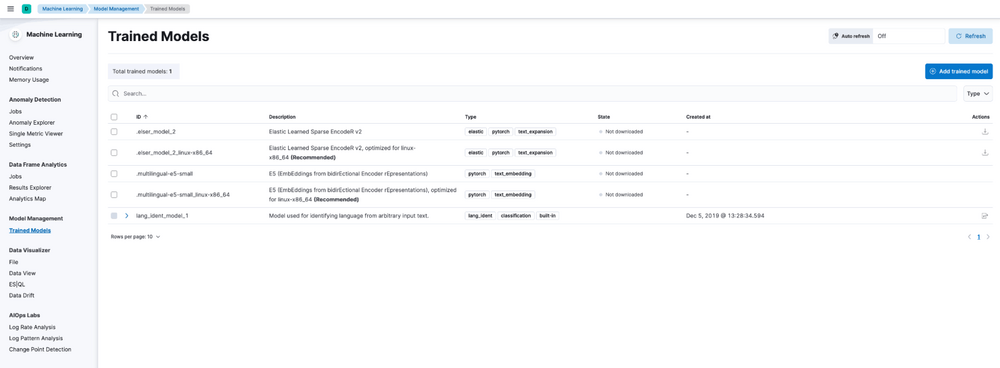The height and width of the screenshot is (368, 1000).
Task: Open File data visualizer
Action: [13, 262]
